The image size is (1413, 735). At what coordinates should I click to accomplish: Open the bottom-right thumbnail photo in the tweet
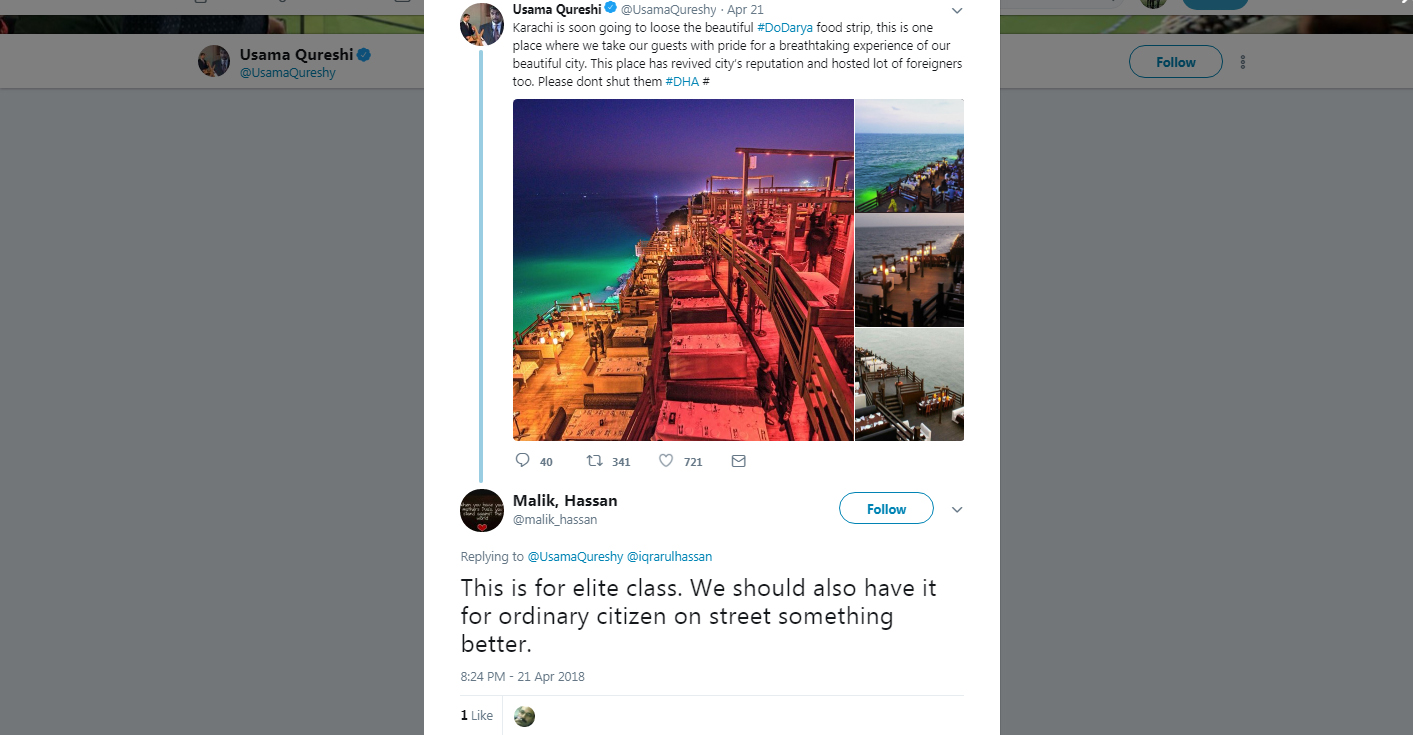(x=909, y=385)
